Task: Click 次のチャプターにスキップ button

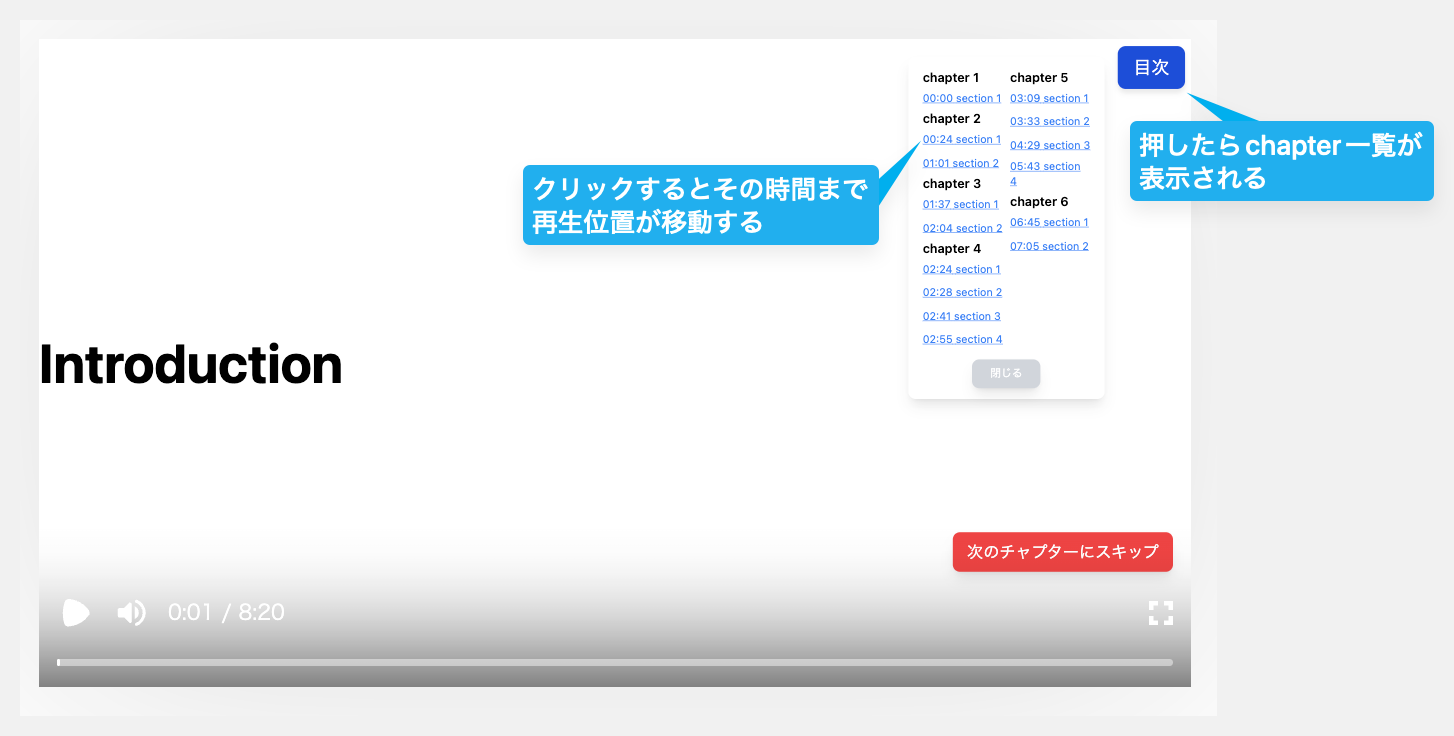Action: click(x=1062, y=552)
